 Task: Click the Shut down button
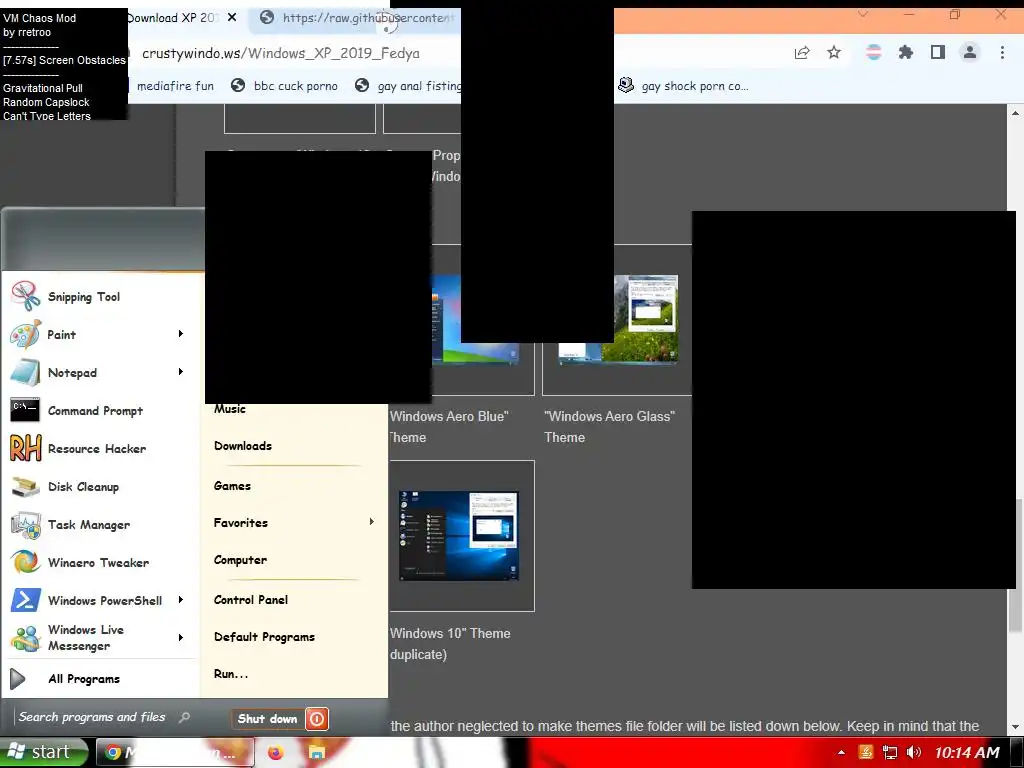(267, 719)
